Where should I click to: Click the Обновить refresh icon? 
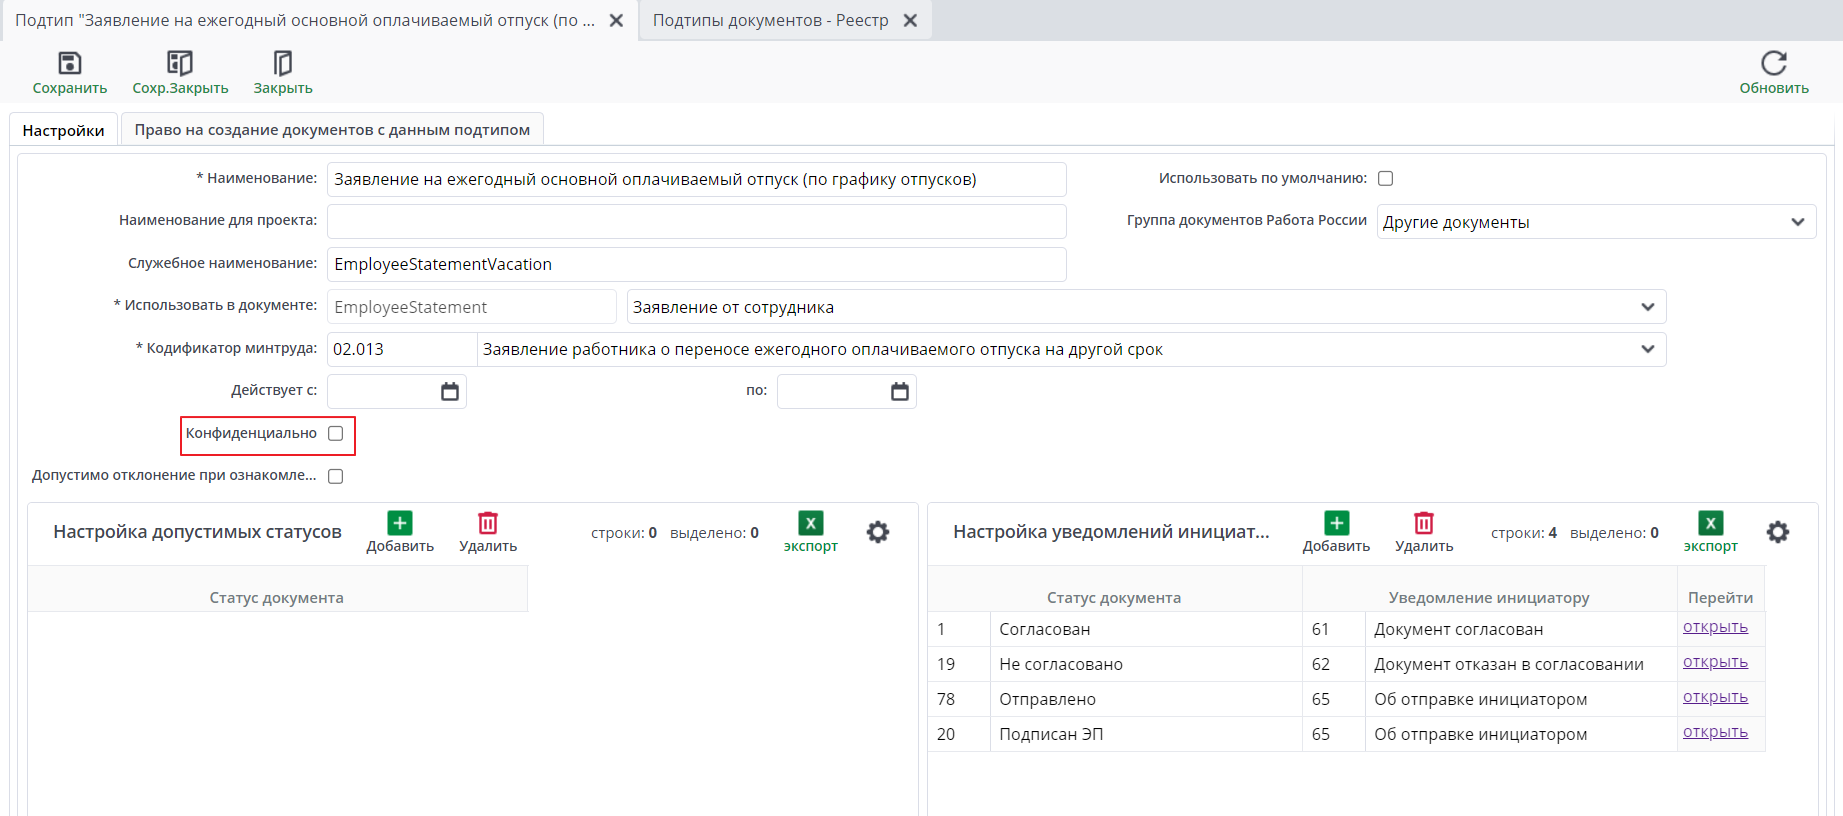click(x=1774, y=64)
